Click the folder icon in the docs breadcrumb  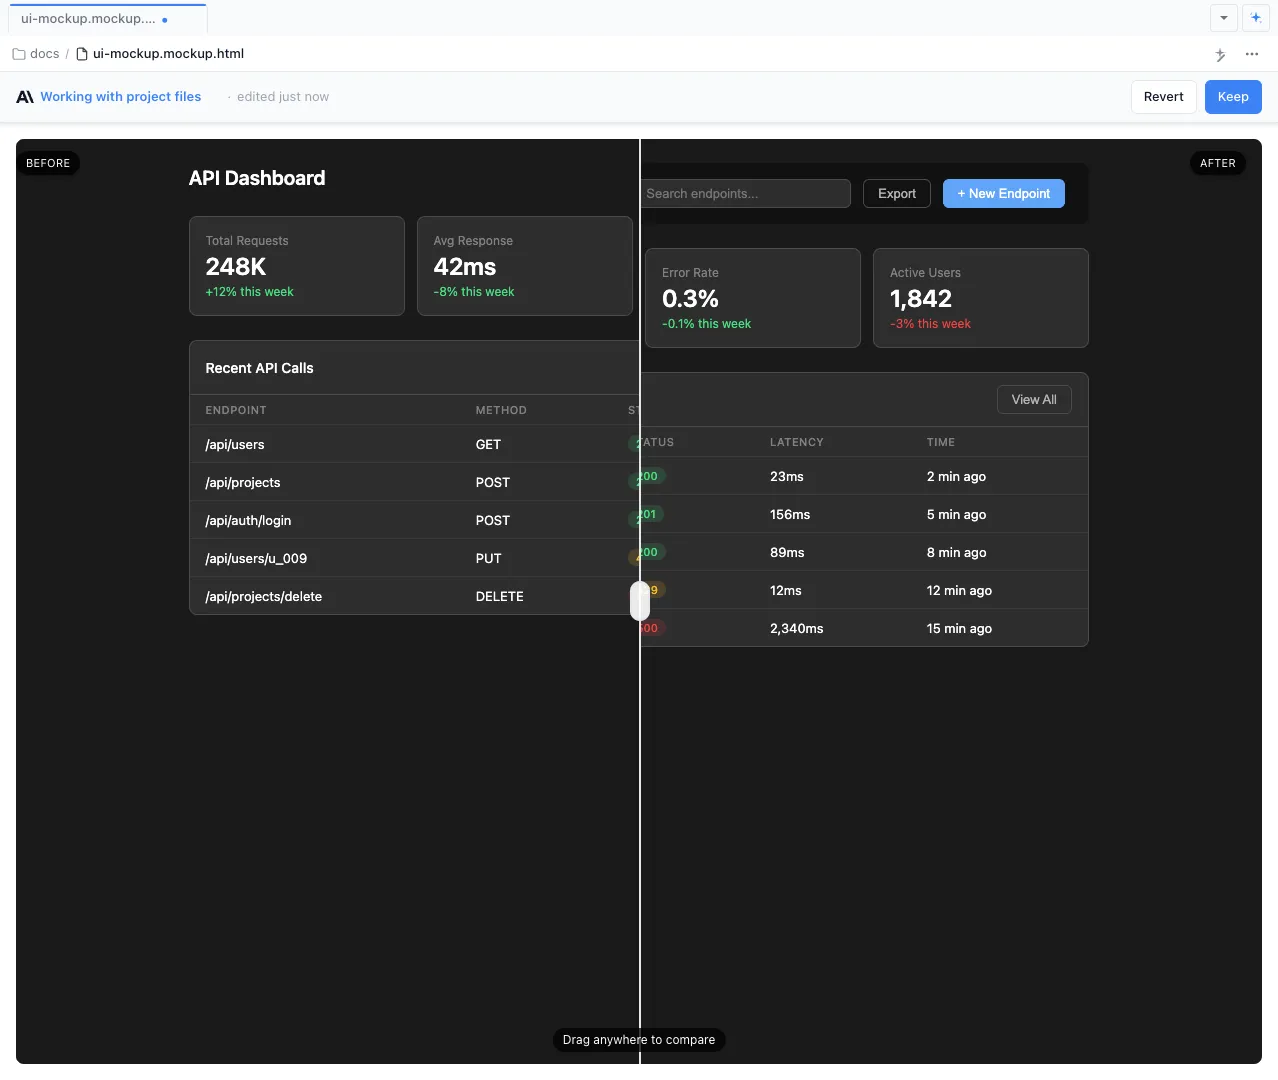(16, 53)
